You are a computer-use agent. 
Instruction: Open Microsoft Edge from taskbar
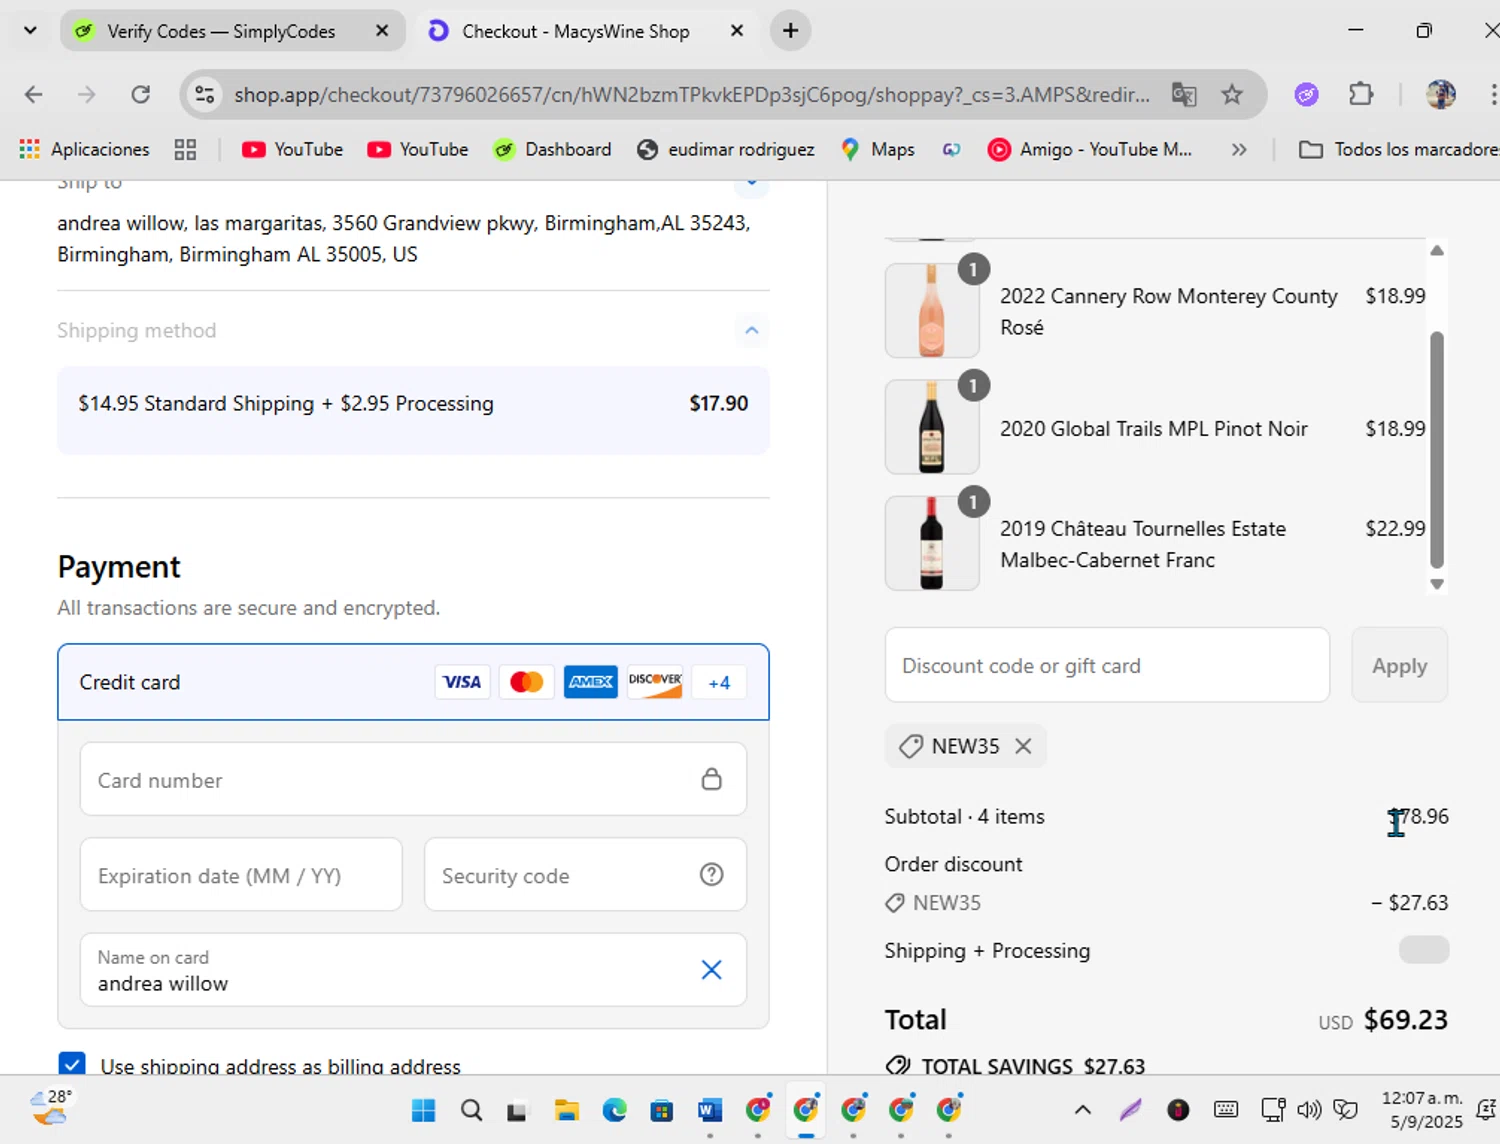point(614,1110)
